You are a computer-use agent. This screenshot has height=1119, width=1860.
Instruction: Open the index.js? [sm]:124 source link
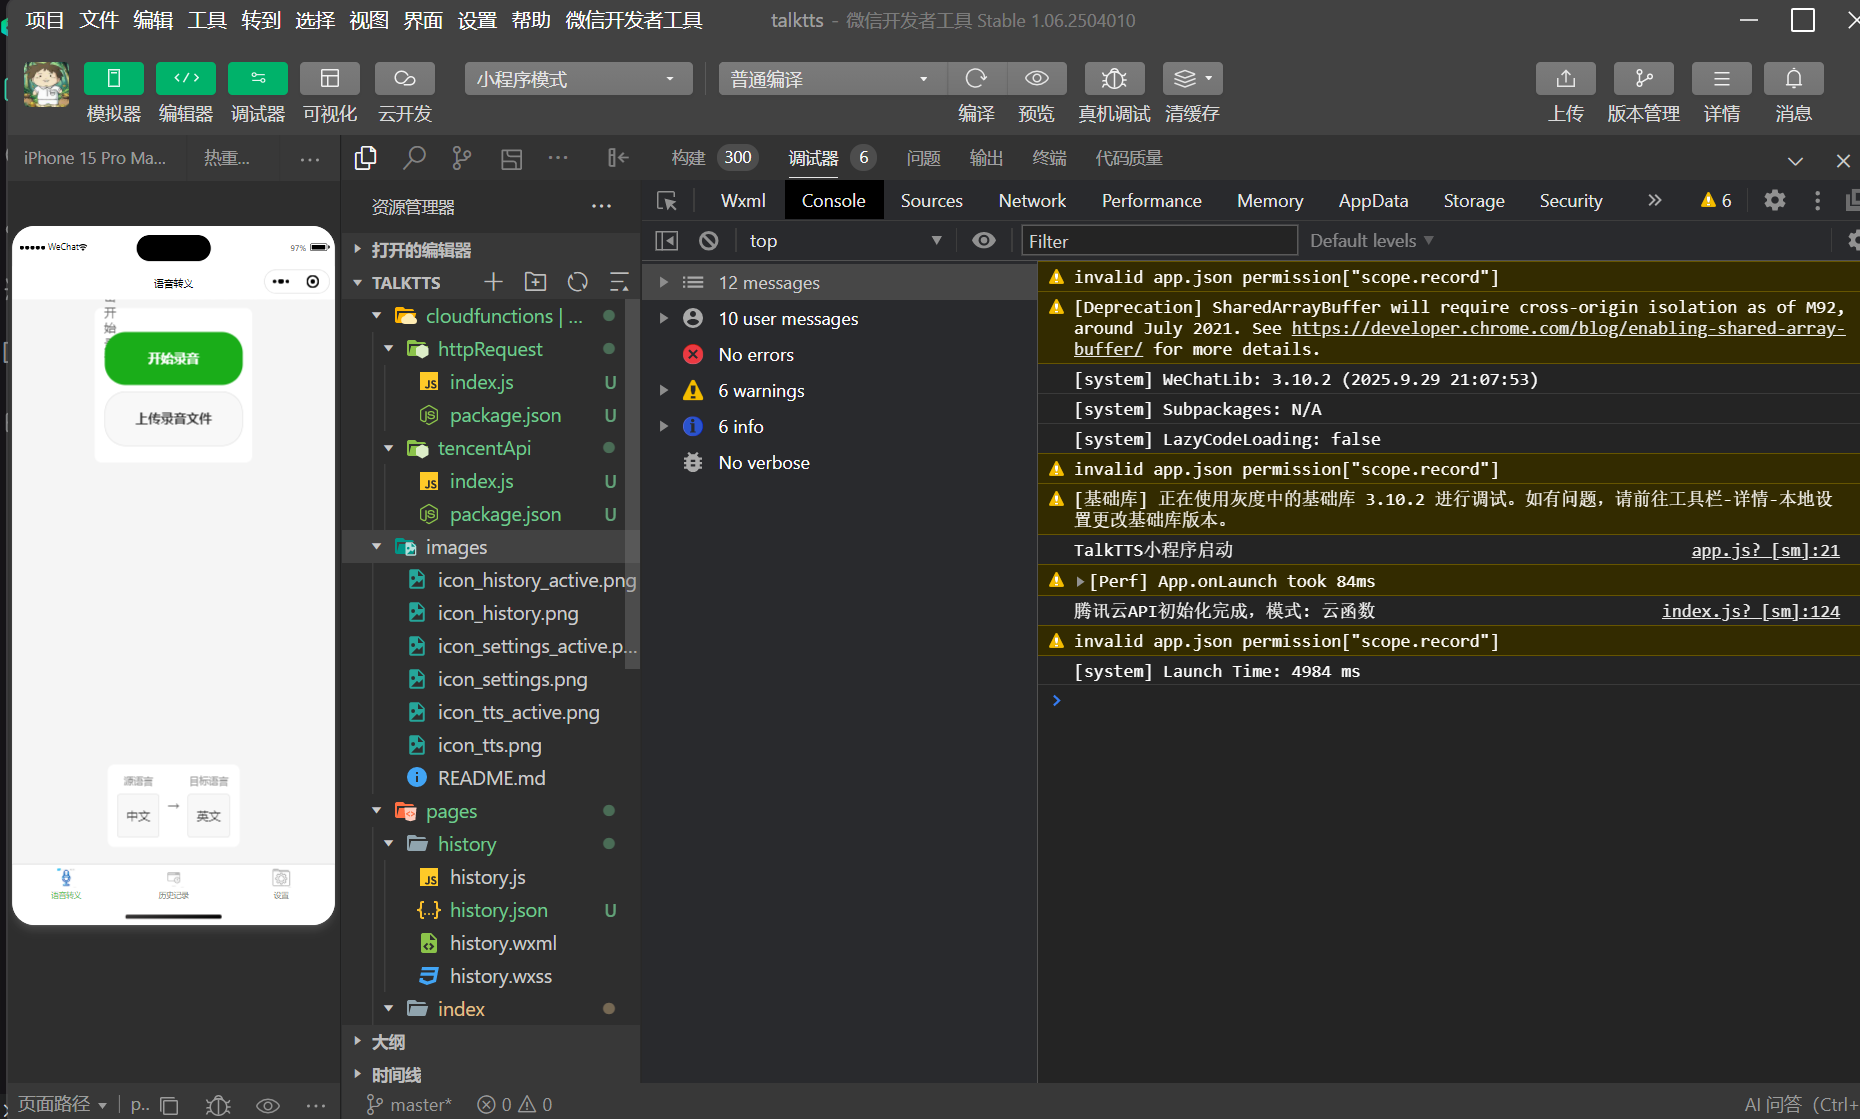(x=1751, y=611)
